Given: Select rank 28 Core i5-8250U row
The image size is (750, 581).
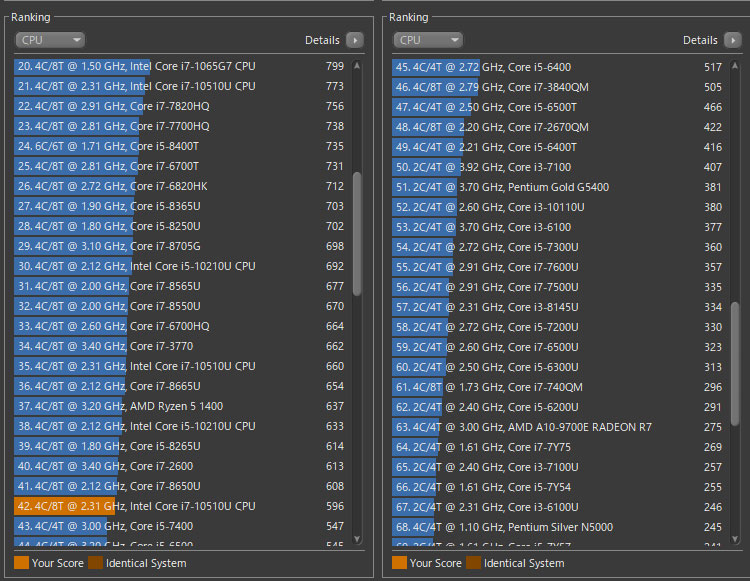Looking at the screenshot, I should tap(181, 226).
